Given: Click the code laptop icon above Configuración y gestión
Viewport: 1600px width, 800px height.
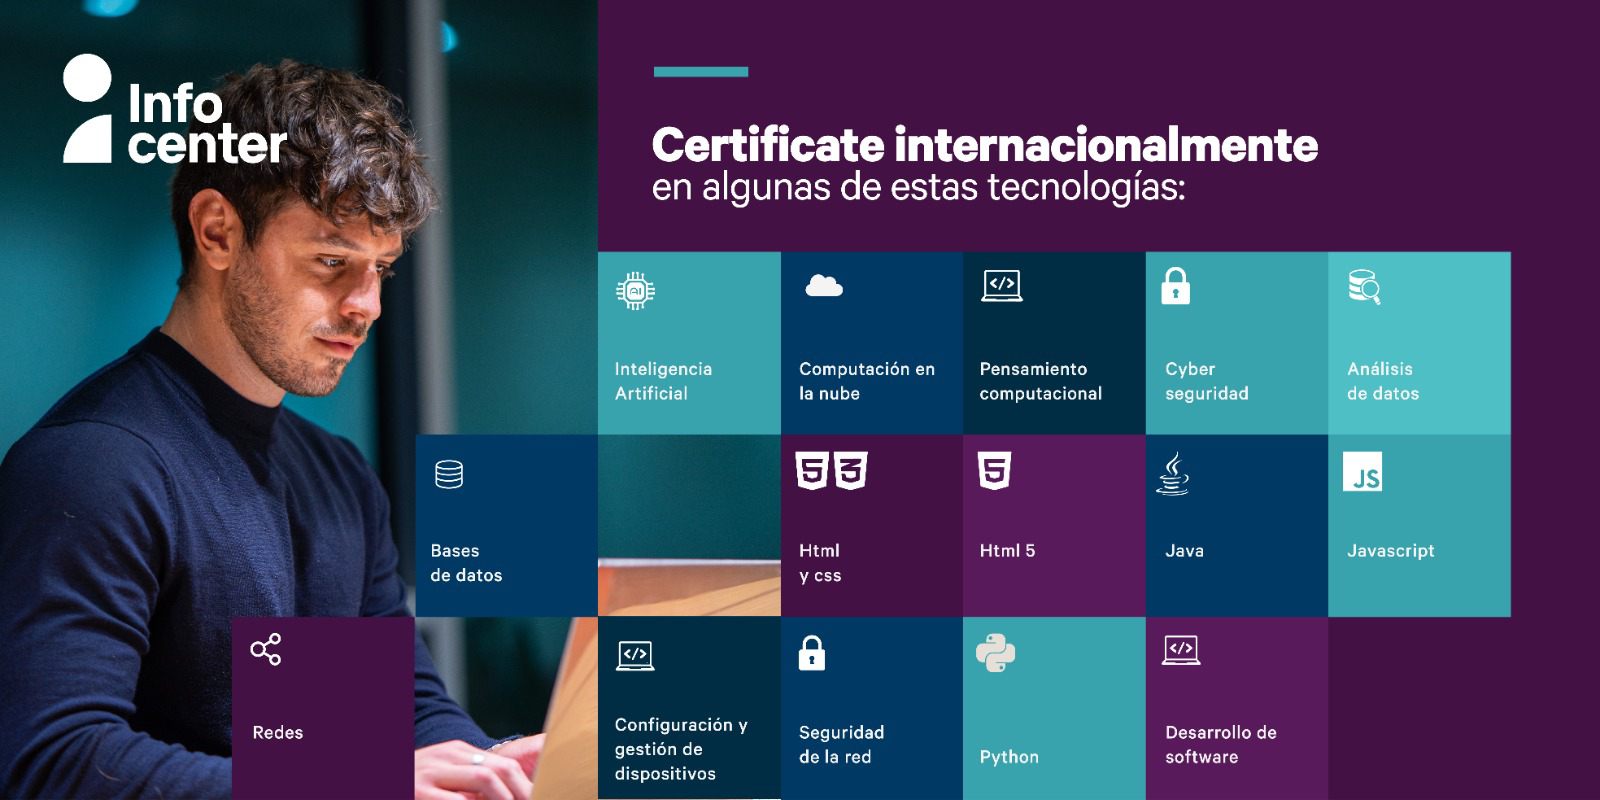Looking at the screenshot, I should [x=635, y=656].
